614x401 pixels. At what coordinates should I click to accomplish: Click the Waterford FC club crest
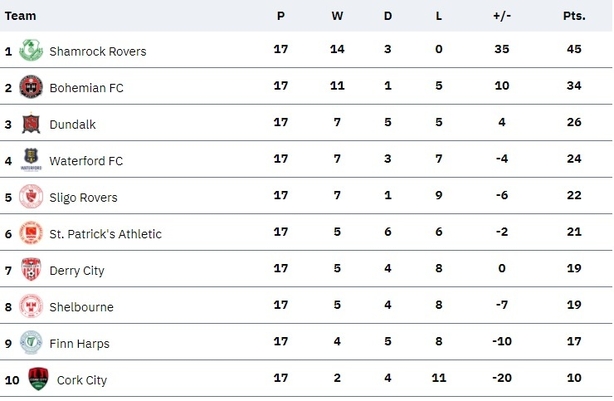[x=31, y=159]
